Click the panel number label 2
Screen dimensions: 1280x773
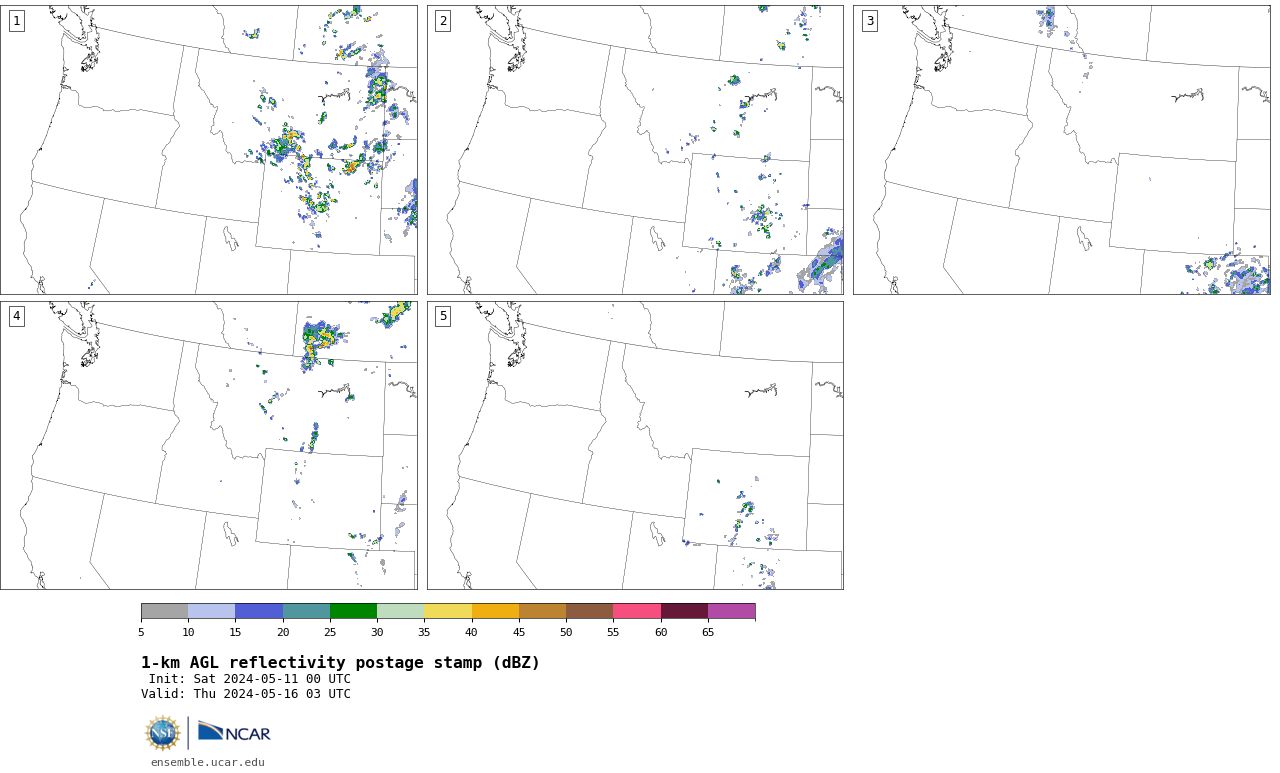tap(443, 21)
